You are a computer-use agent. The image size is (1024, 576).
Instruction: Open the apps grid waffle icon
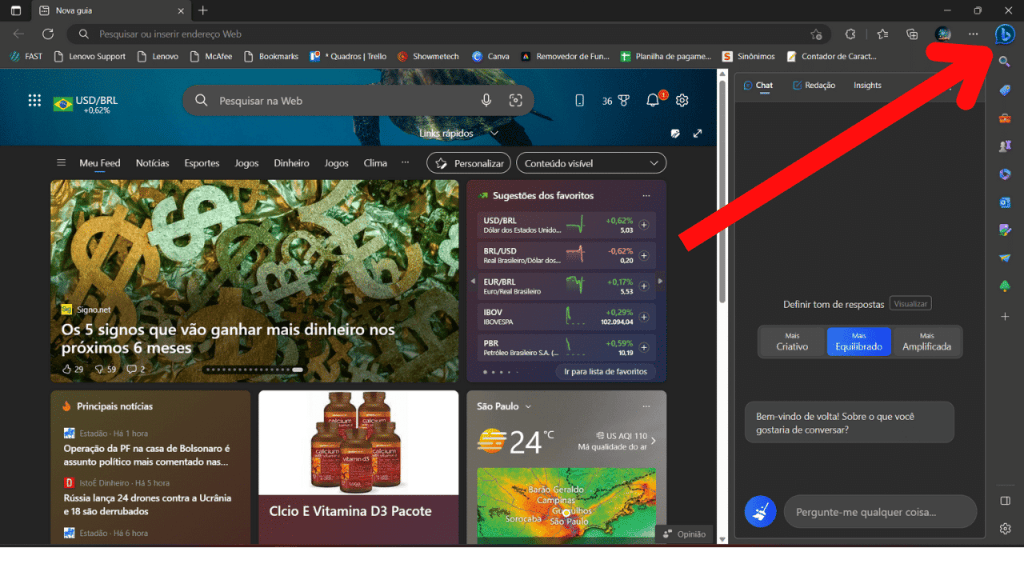coord(33,100)
